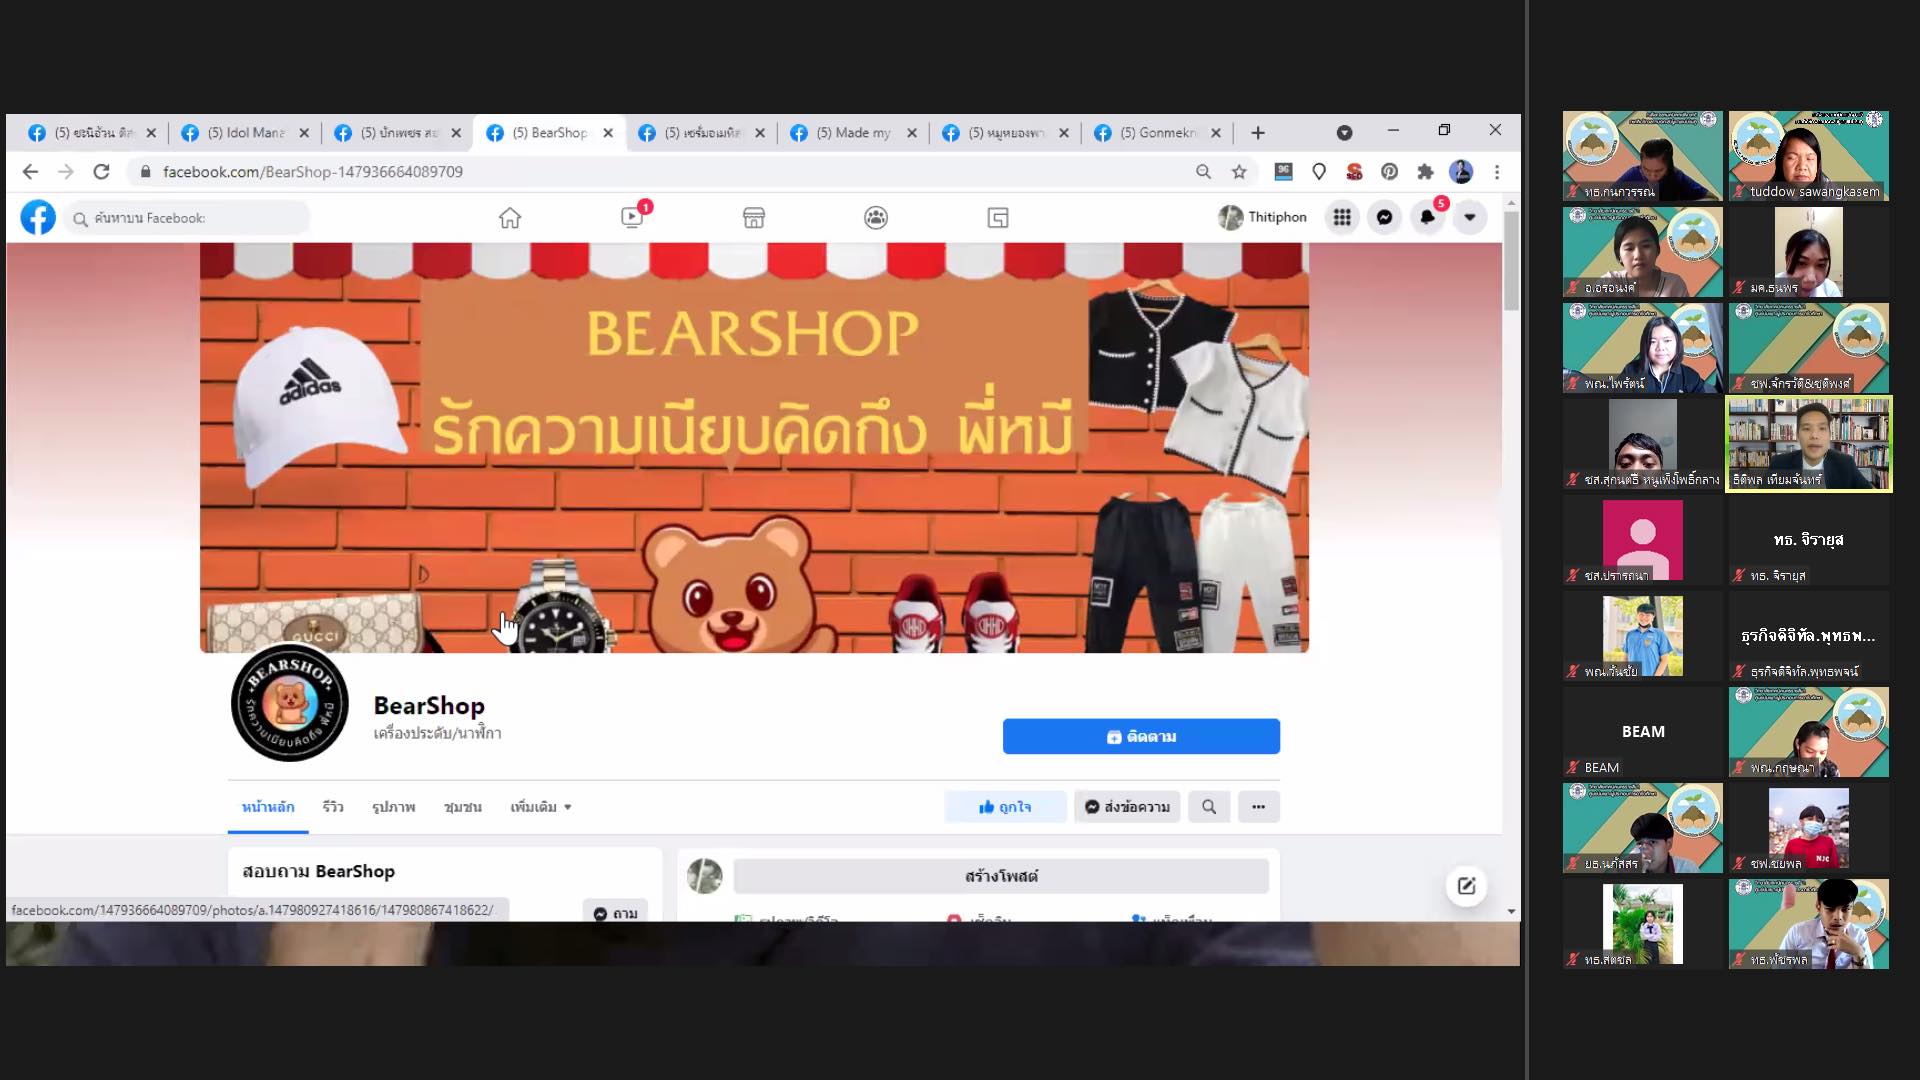The width and height of the screenshot is (1920, 1080).
Task: Switch to the Made my browser tab
Action: coord(852,133)
